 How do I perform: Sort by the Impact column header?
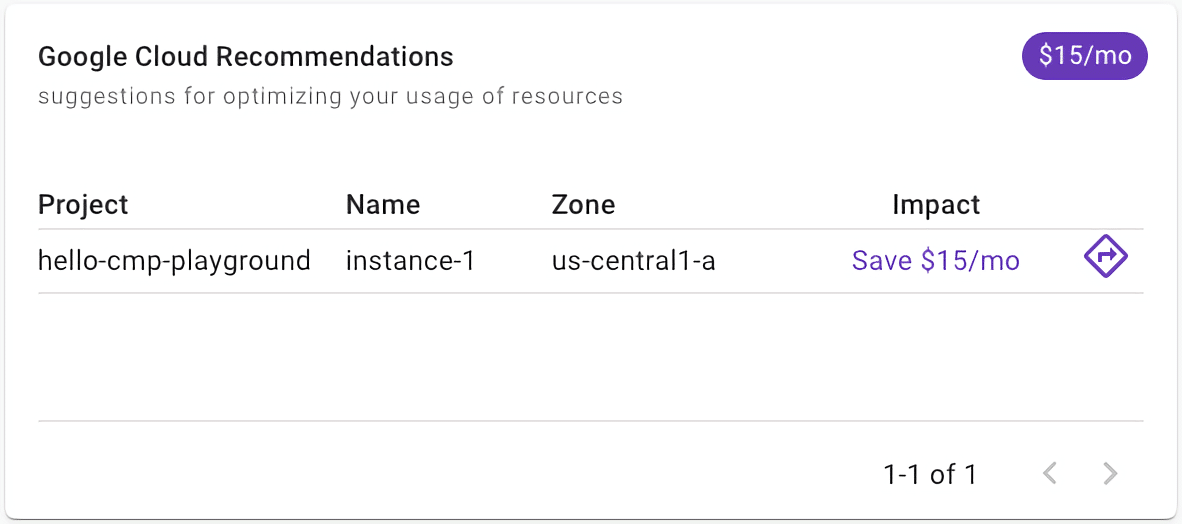[935, 205]
